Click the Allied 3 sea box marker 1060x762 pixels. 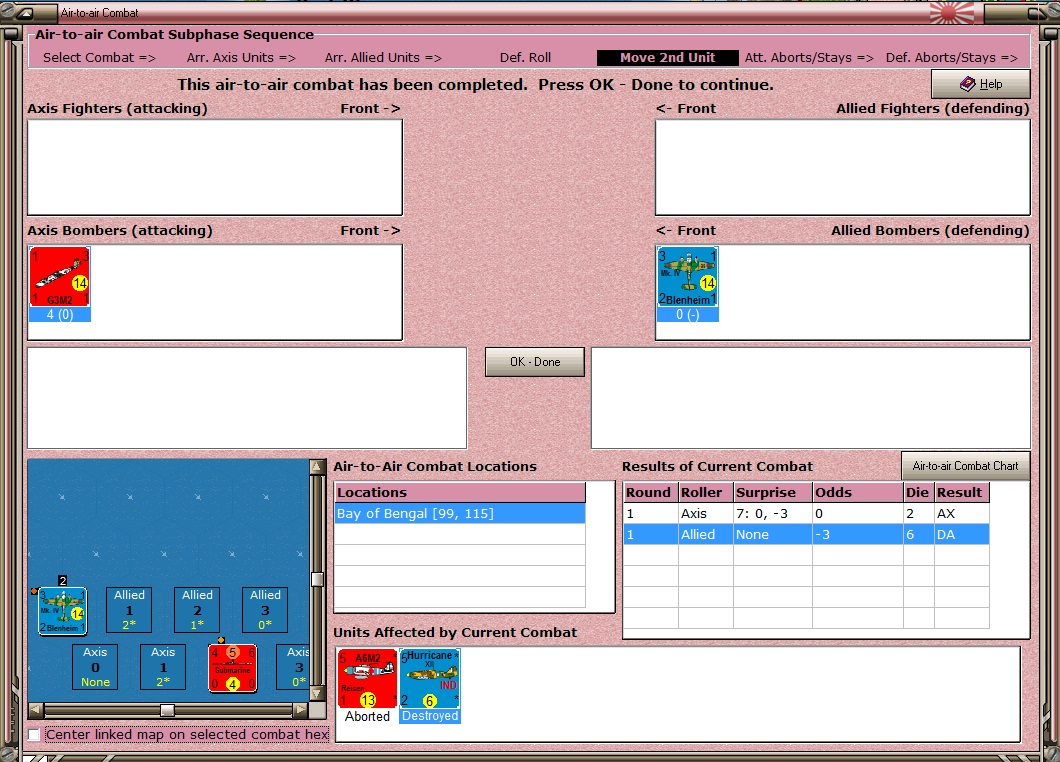click(x=265, y=610)
